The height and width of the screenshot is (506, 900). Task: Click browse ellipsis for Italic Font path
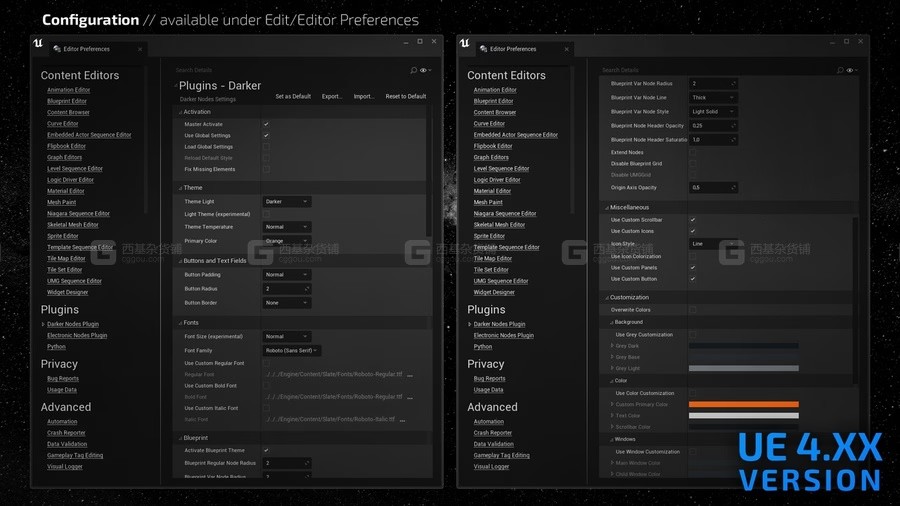click(410, 420)
